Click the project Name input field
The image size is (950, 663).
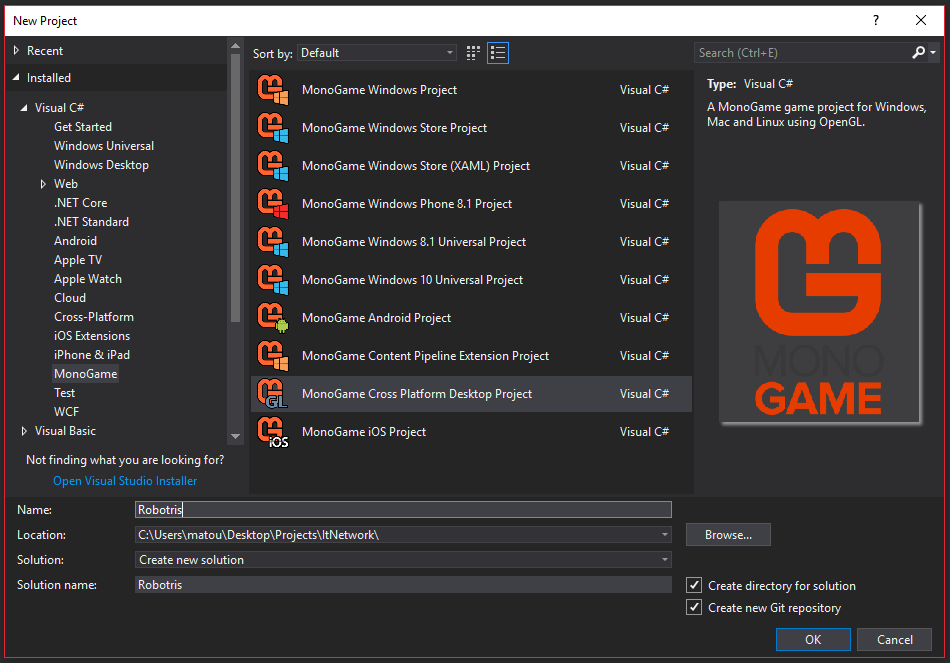pos(403,510)
